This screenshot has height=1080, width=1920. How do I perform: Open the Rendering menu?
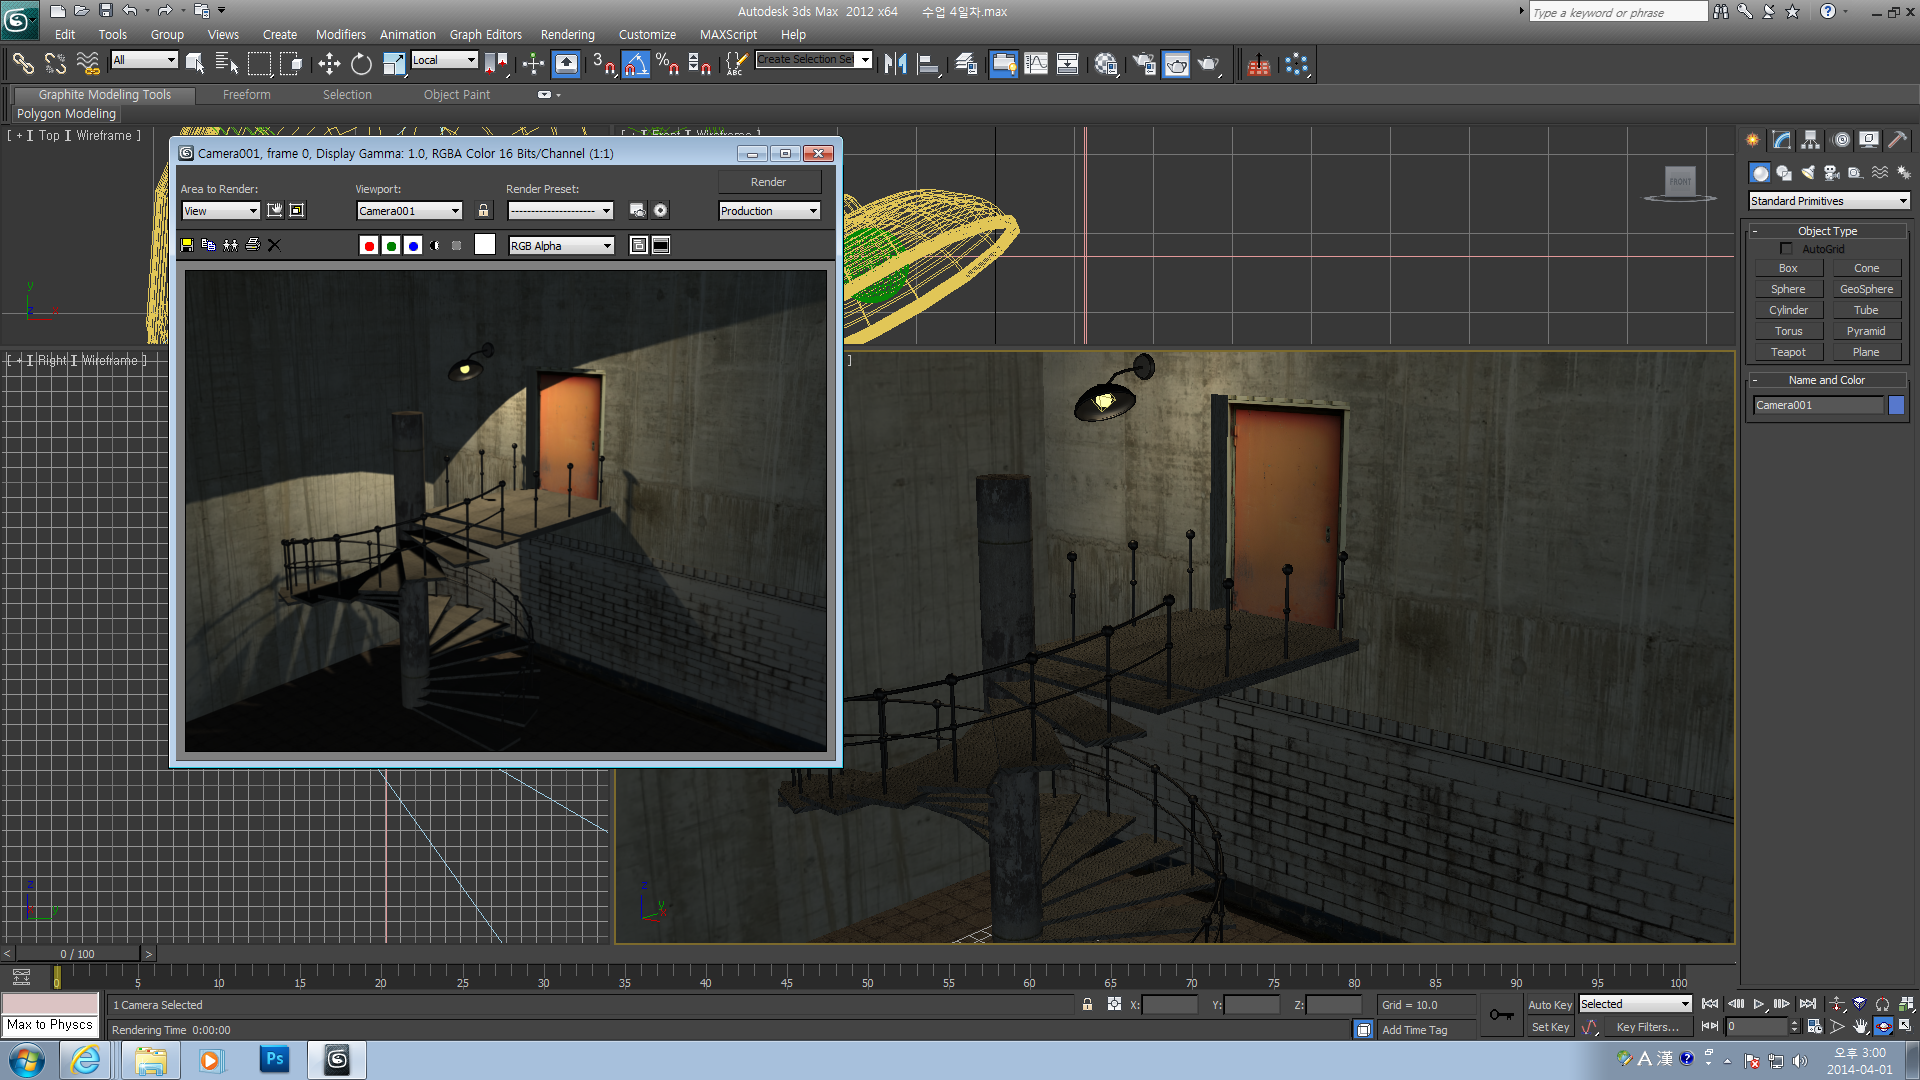(567, 34)
